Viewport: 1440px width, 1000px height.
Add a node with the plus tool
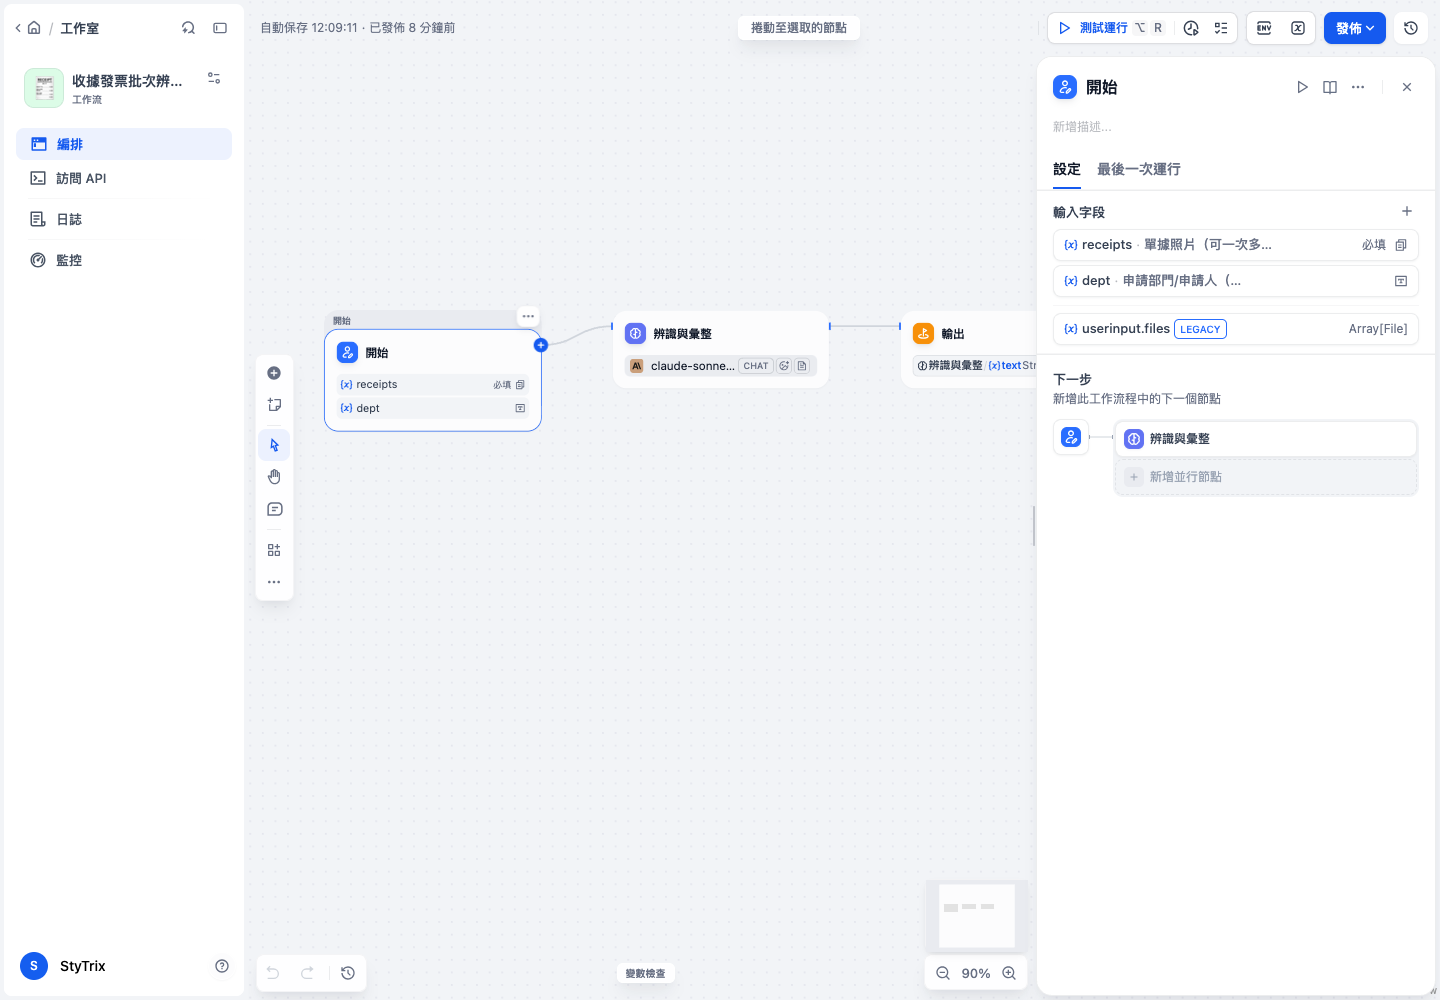click(x=274, y=373)
